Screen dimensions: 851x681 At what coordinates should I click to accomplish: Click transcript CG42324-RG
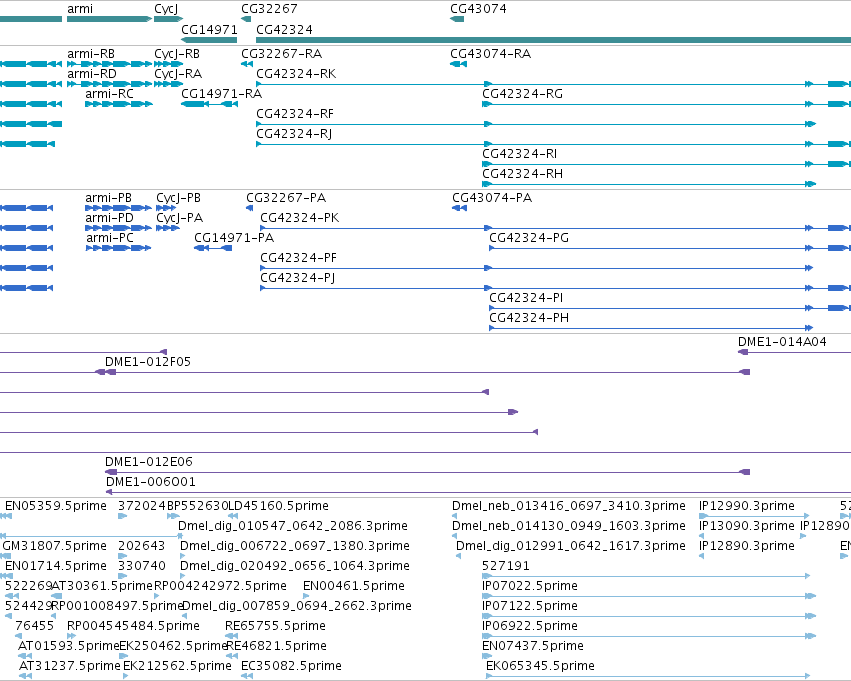[x=523, y=94]
